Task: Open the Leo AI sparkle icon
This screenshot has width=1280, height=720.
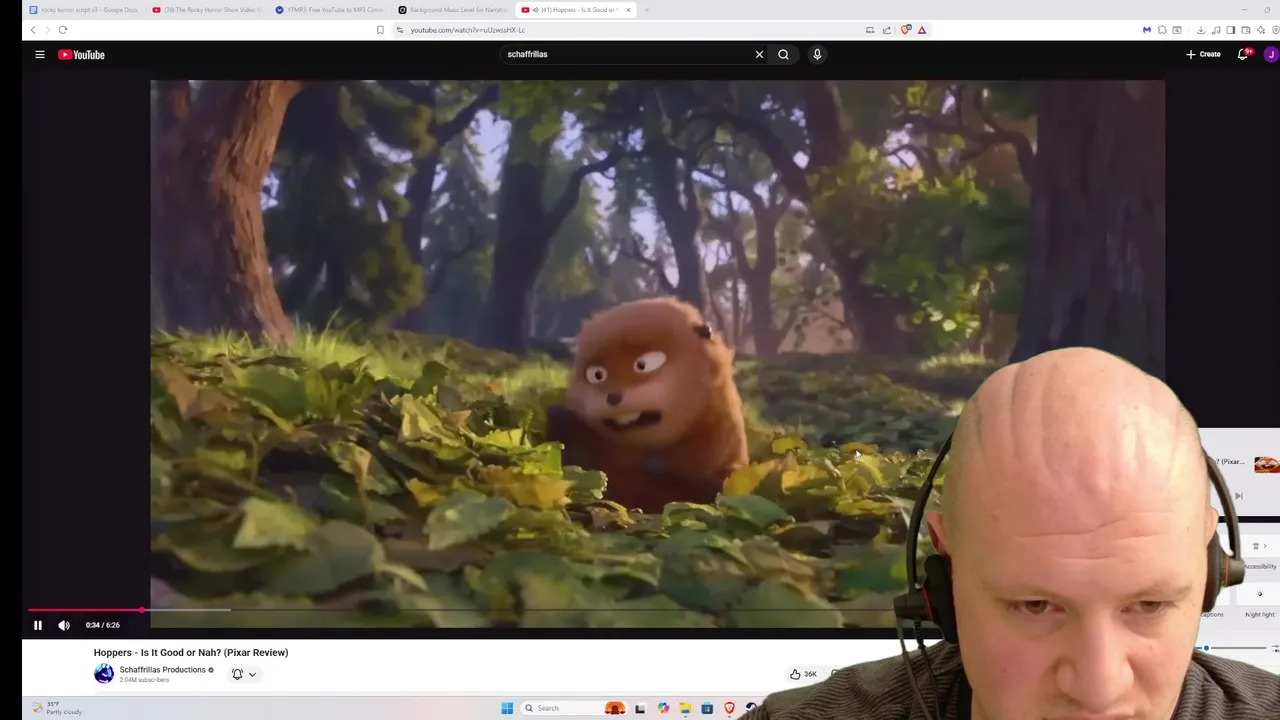Action: [1260, 30]
